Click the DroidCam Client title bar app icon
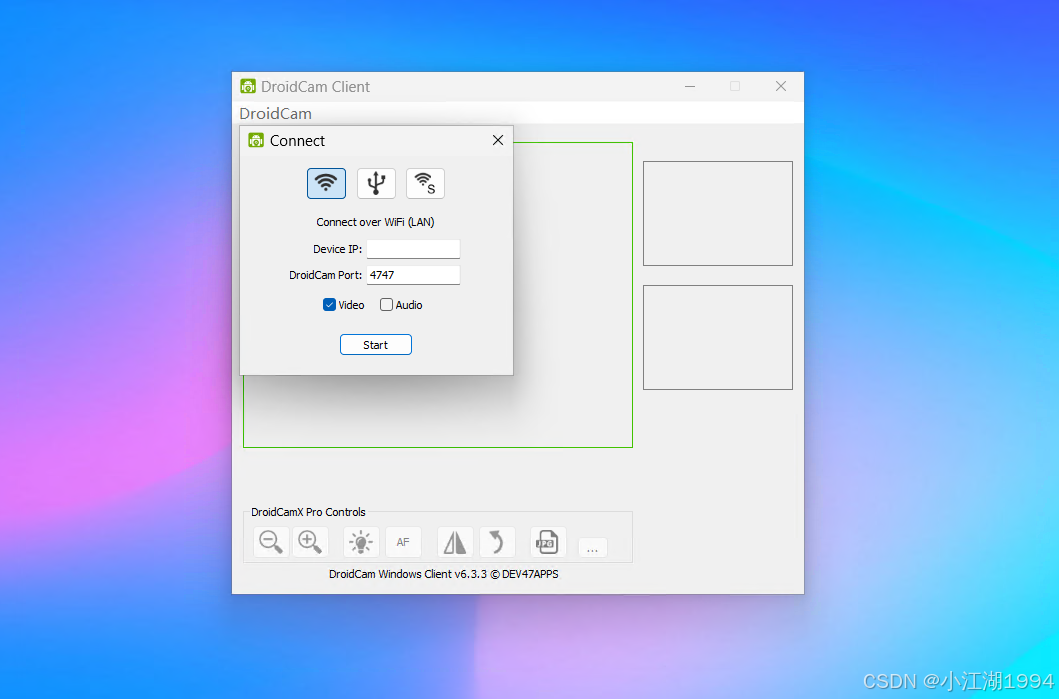 pos(248,86)
